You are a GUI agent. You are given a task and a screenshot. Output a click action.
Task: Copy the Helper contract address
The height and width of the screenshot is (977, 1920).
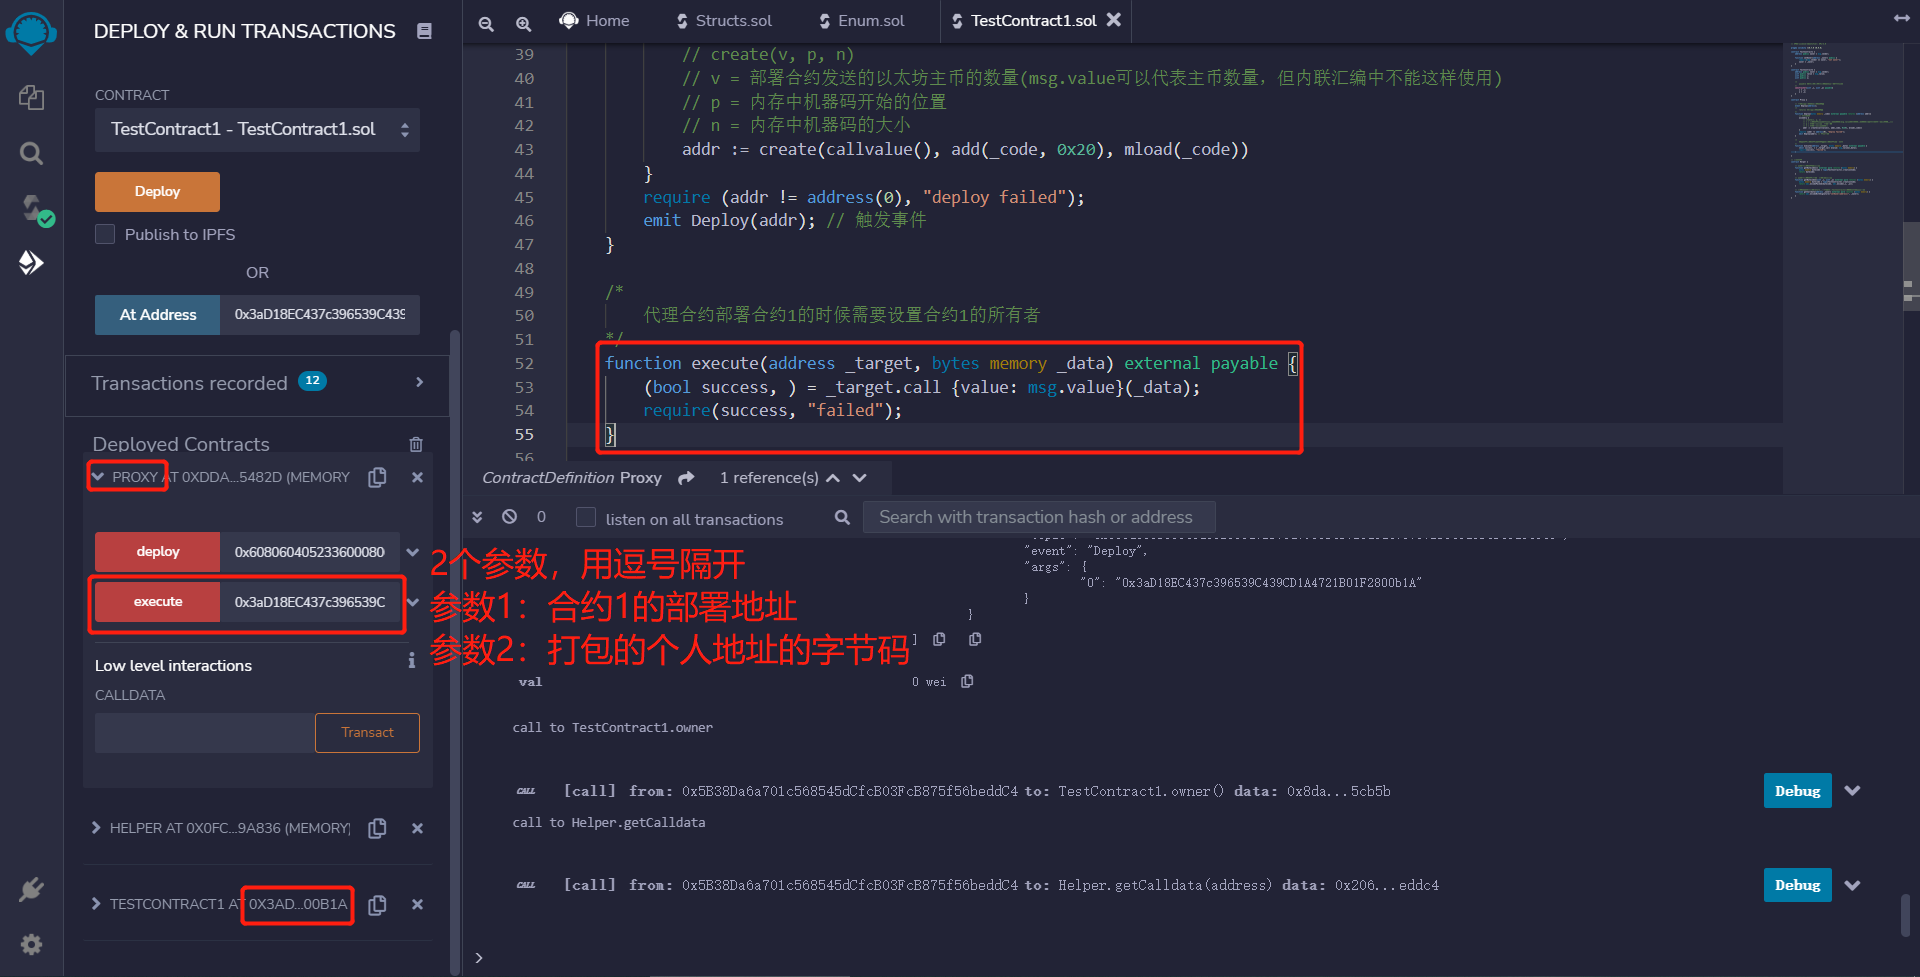[x=377, y=828]
